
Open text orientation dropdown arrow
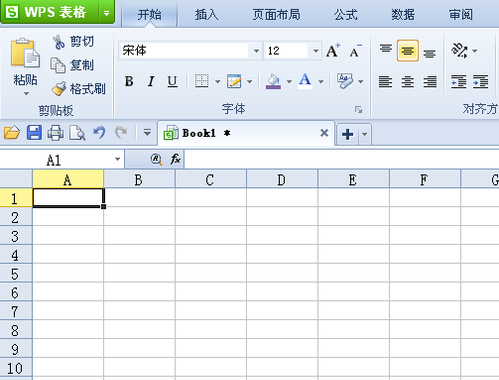475,51
